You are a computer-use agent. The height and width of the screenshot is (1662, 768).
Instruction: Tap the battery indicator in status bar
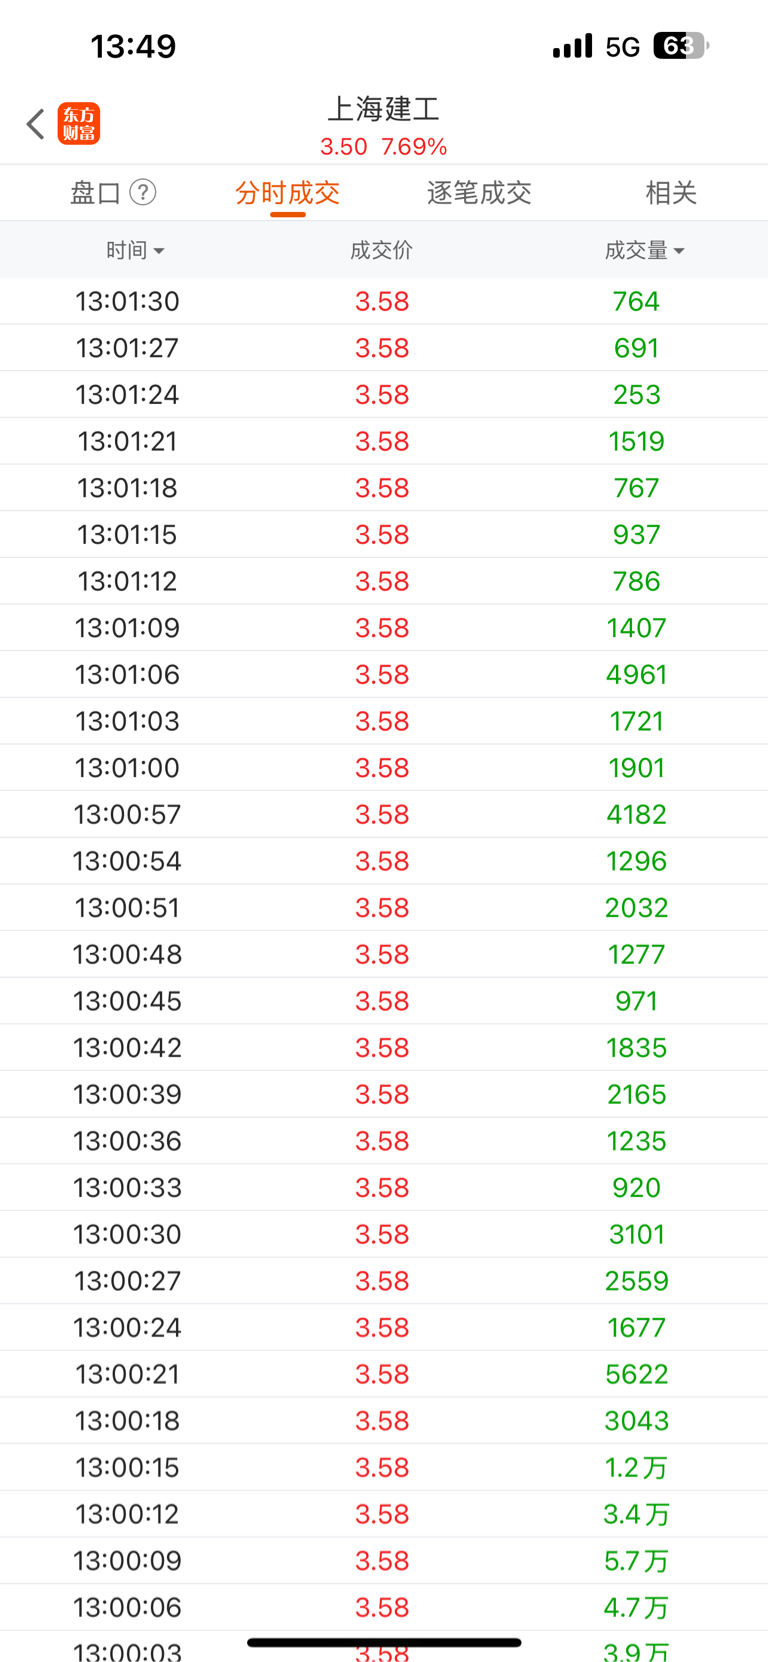coord(681,46)
